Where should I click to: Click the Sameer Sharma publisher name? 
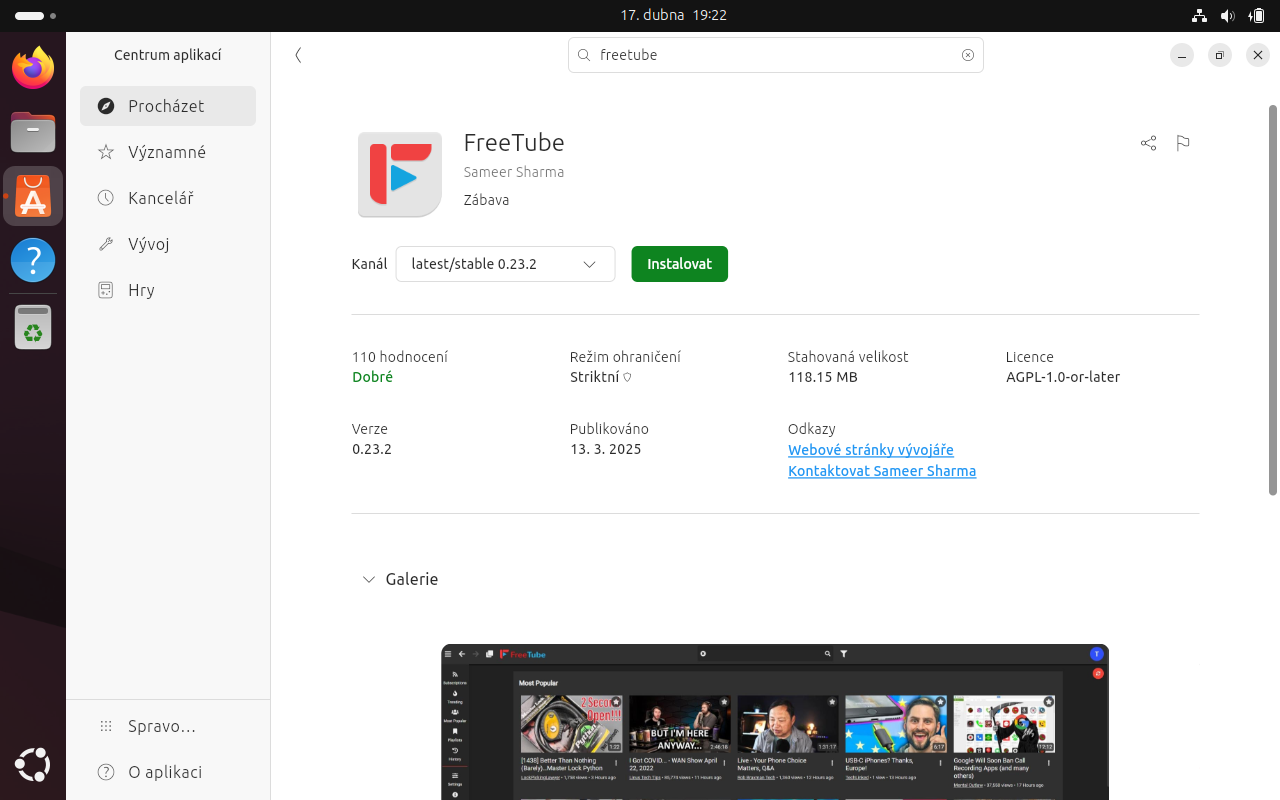click(x=514, y=172)
